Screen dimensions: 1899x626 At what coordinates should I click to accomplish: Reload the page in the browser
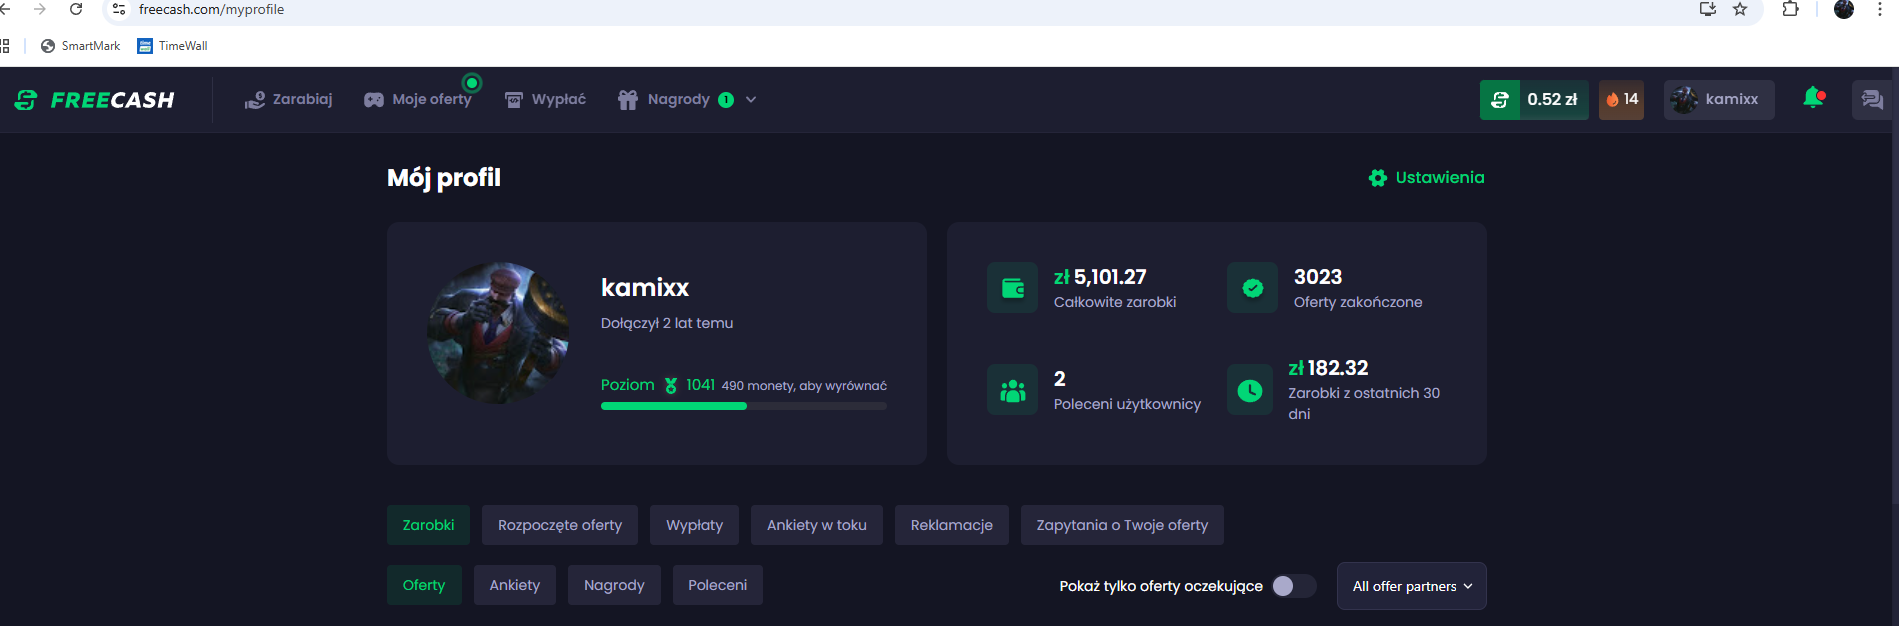pyautogui.click(x=76, y=9)
